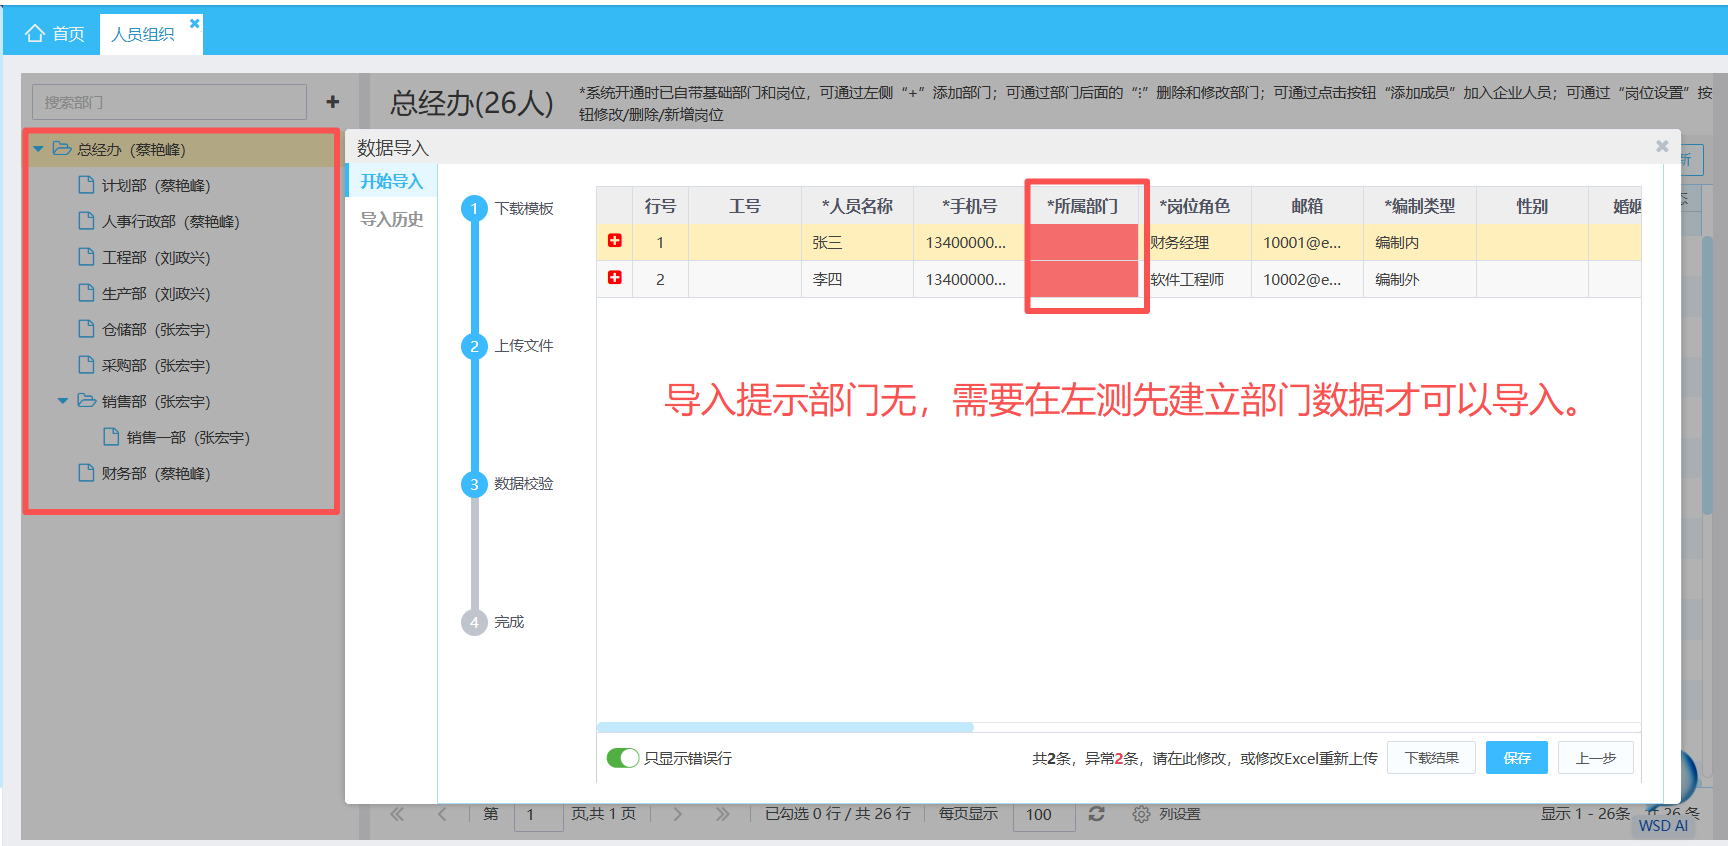Screen dimensions: 1728x846
Task: Click the refresh icon in the pagination bar
Action: (1097, 814)
